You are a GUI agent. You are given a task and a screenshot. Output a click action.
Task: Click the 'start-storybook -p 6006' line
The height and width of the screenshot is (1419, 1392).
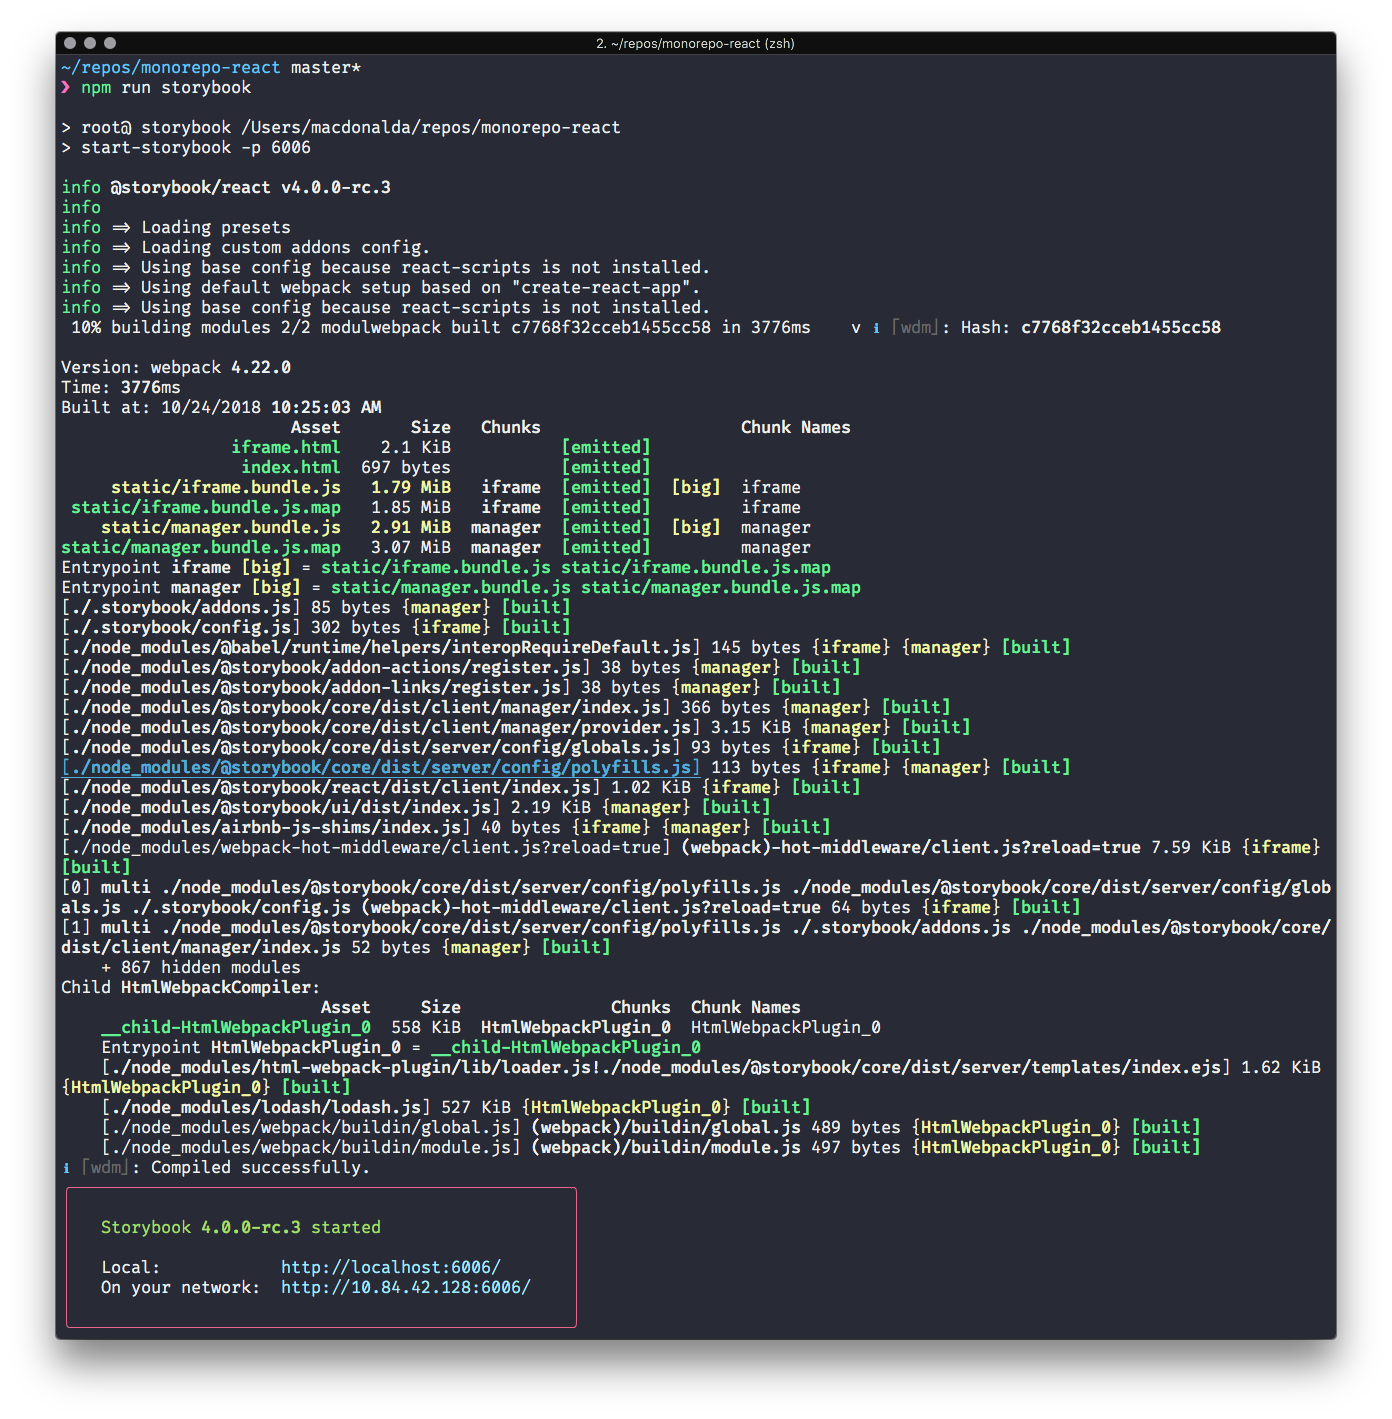[x=196, y=147]
